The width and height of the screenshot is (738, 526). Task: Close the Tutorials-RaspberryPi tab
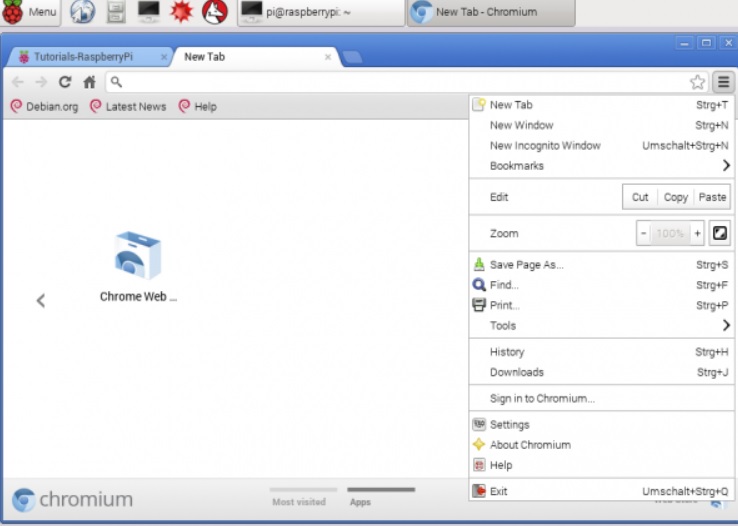tap(164, 57)
